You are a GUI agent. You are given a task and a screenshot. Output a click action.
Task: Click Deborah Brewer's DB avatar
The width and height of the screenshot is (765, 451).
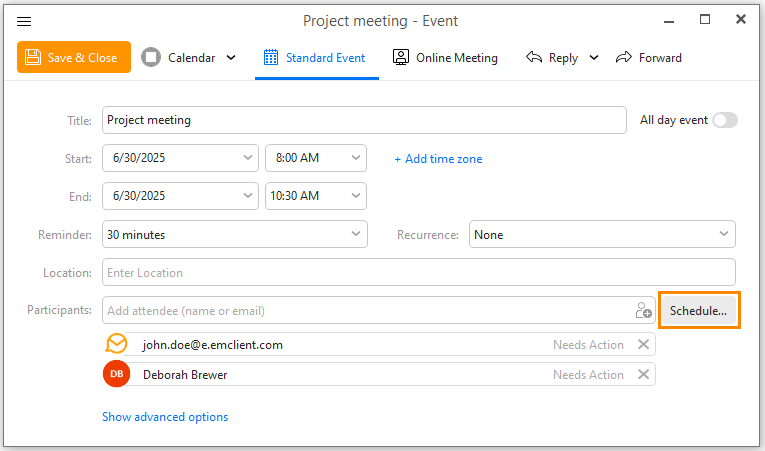[x=117, y=374]
